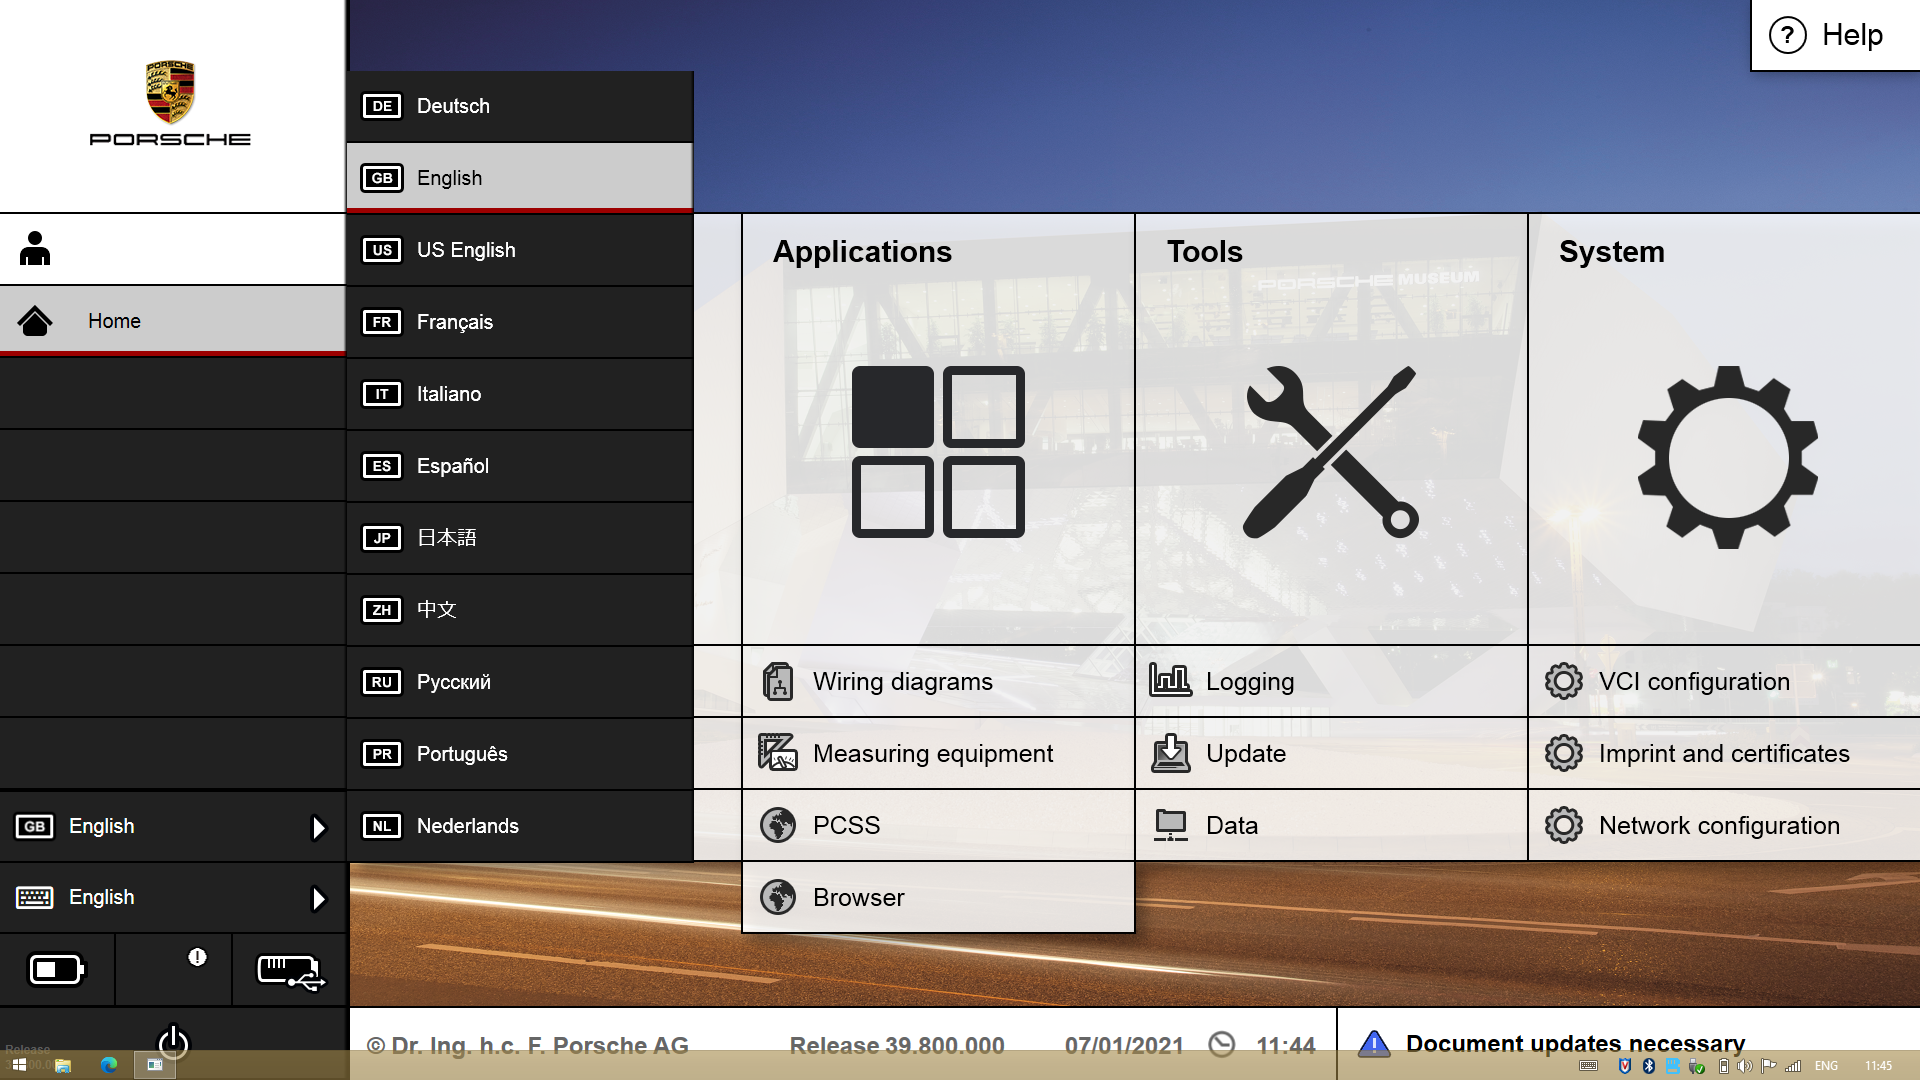This screenshot has height=1080, width=1920.
Task: Click the Help button top right
Action: 1833,36
